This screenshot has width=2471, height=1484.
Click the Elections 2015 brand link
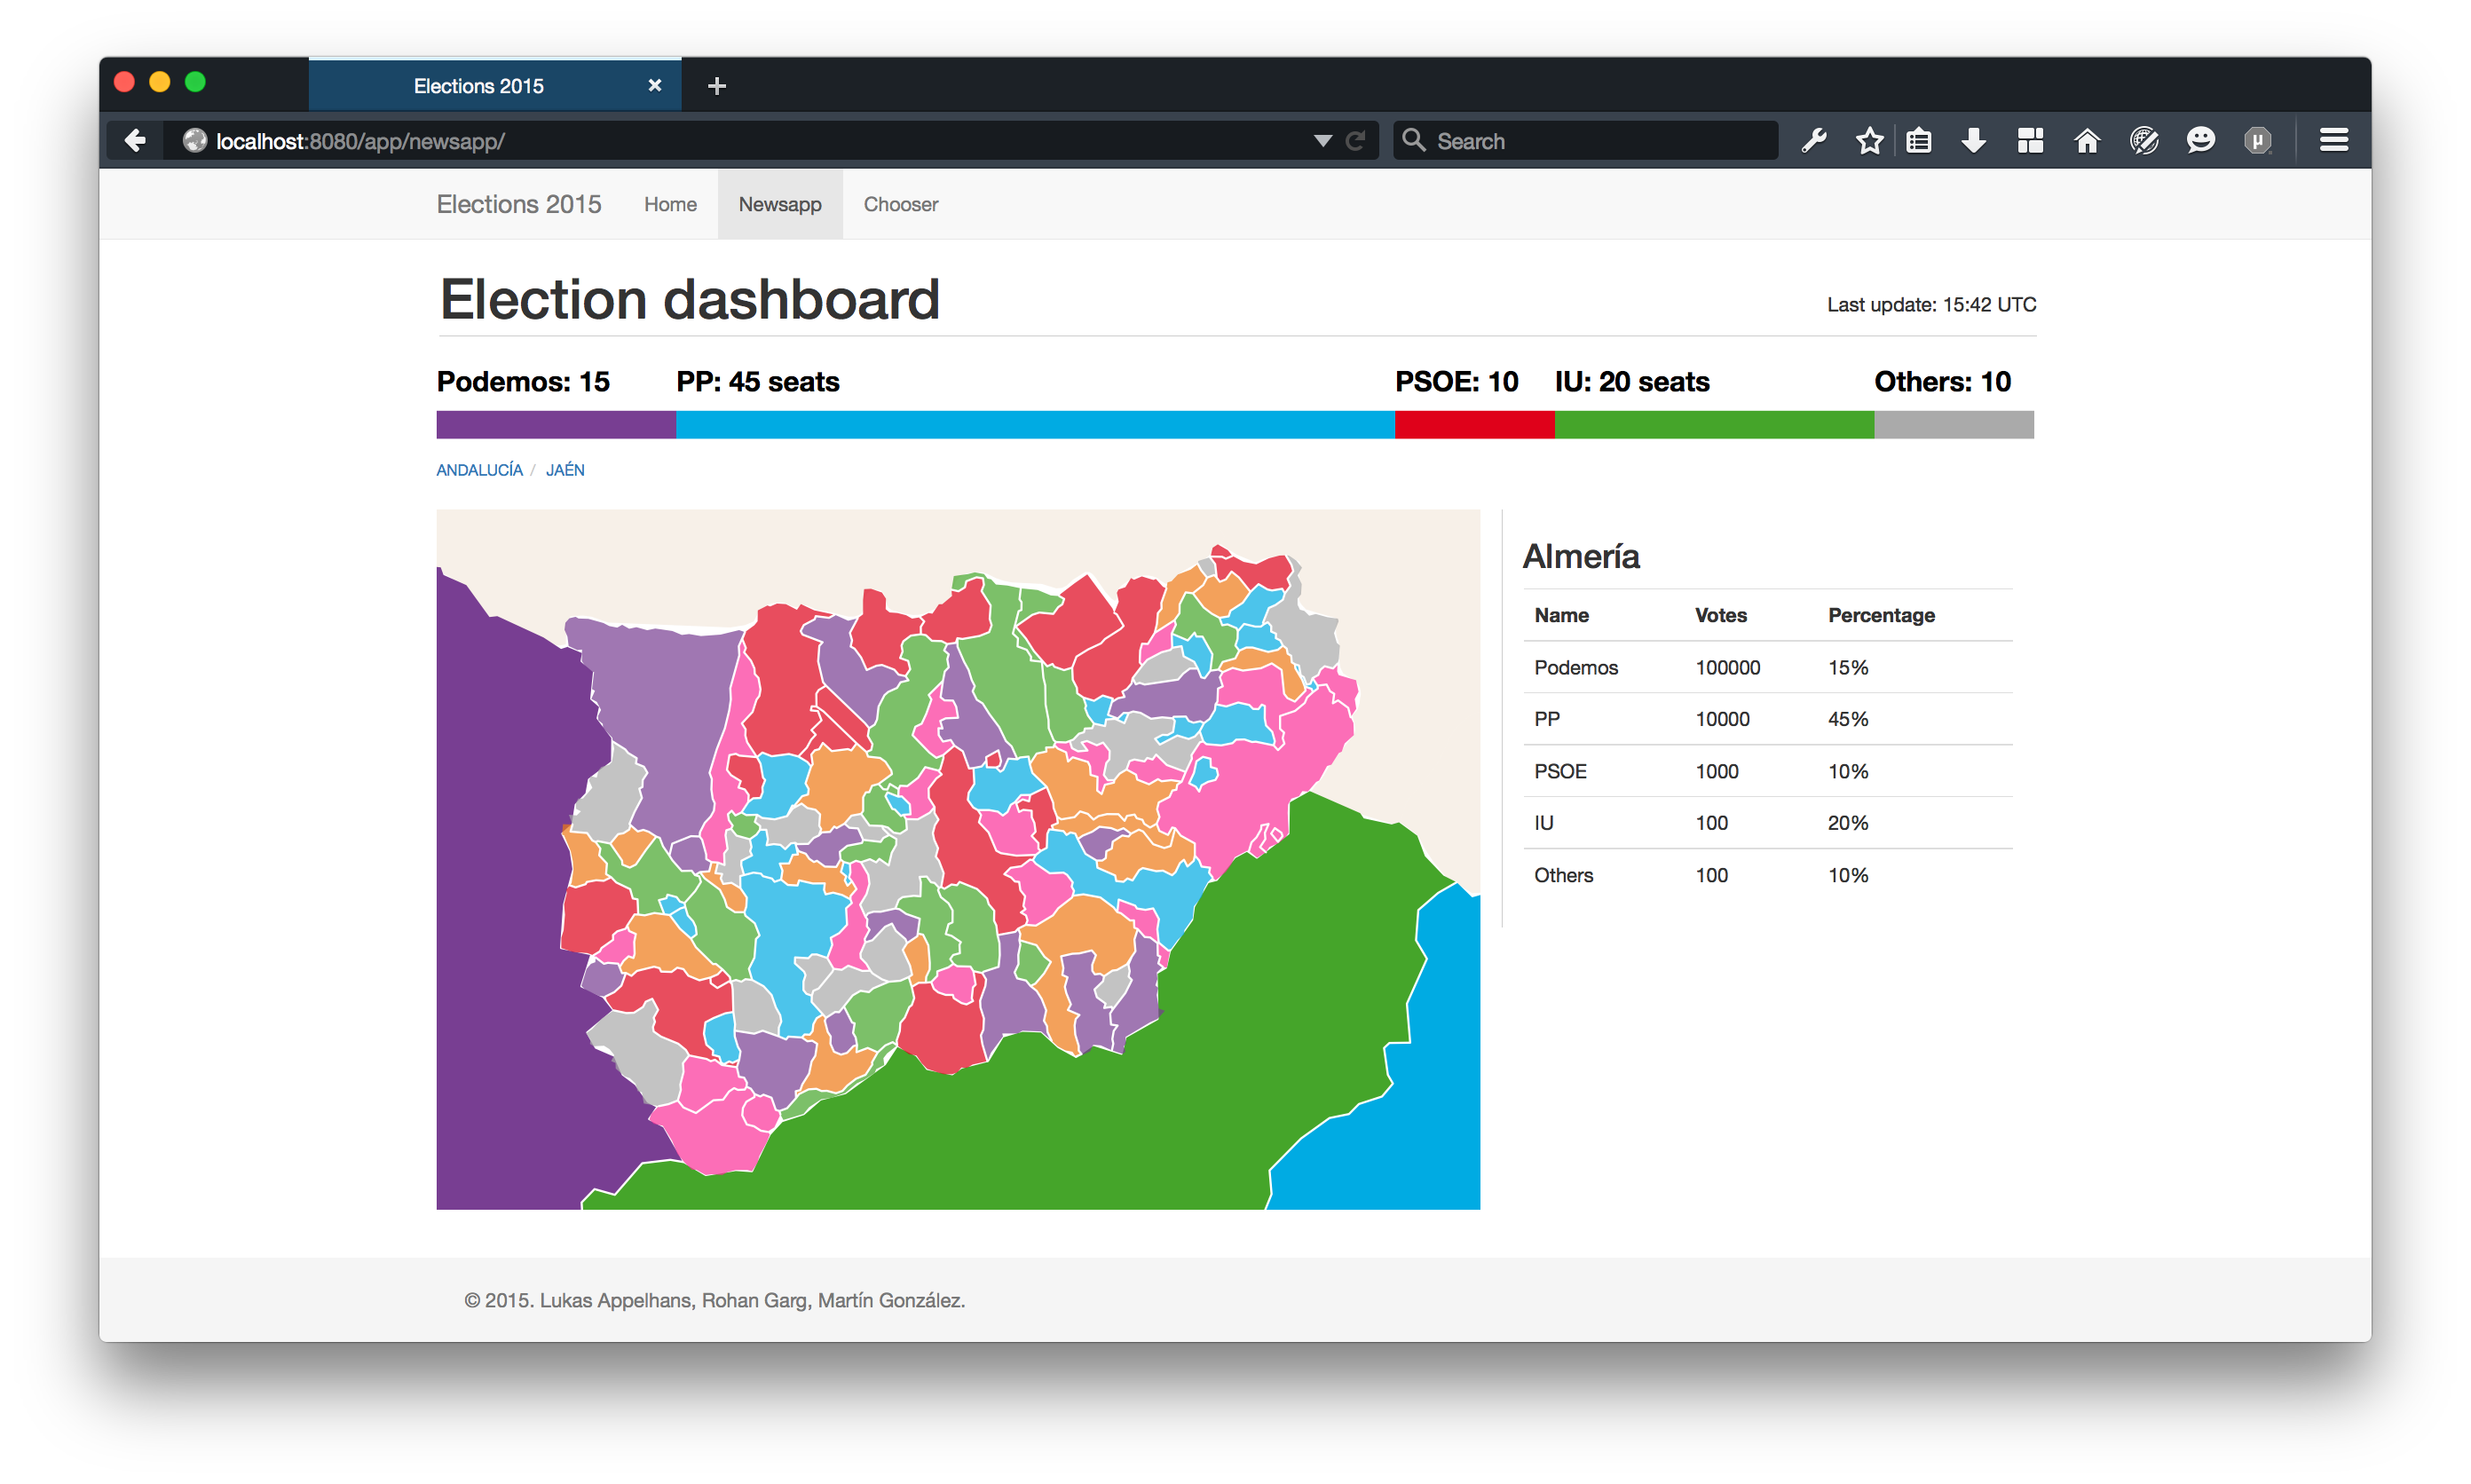tap(519, 204)
